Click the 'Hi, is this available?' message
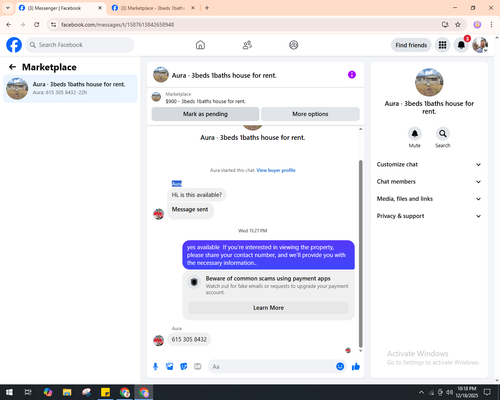The width and height of the screenshot is (500, 400). click(197, 195)
